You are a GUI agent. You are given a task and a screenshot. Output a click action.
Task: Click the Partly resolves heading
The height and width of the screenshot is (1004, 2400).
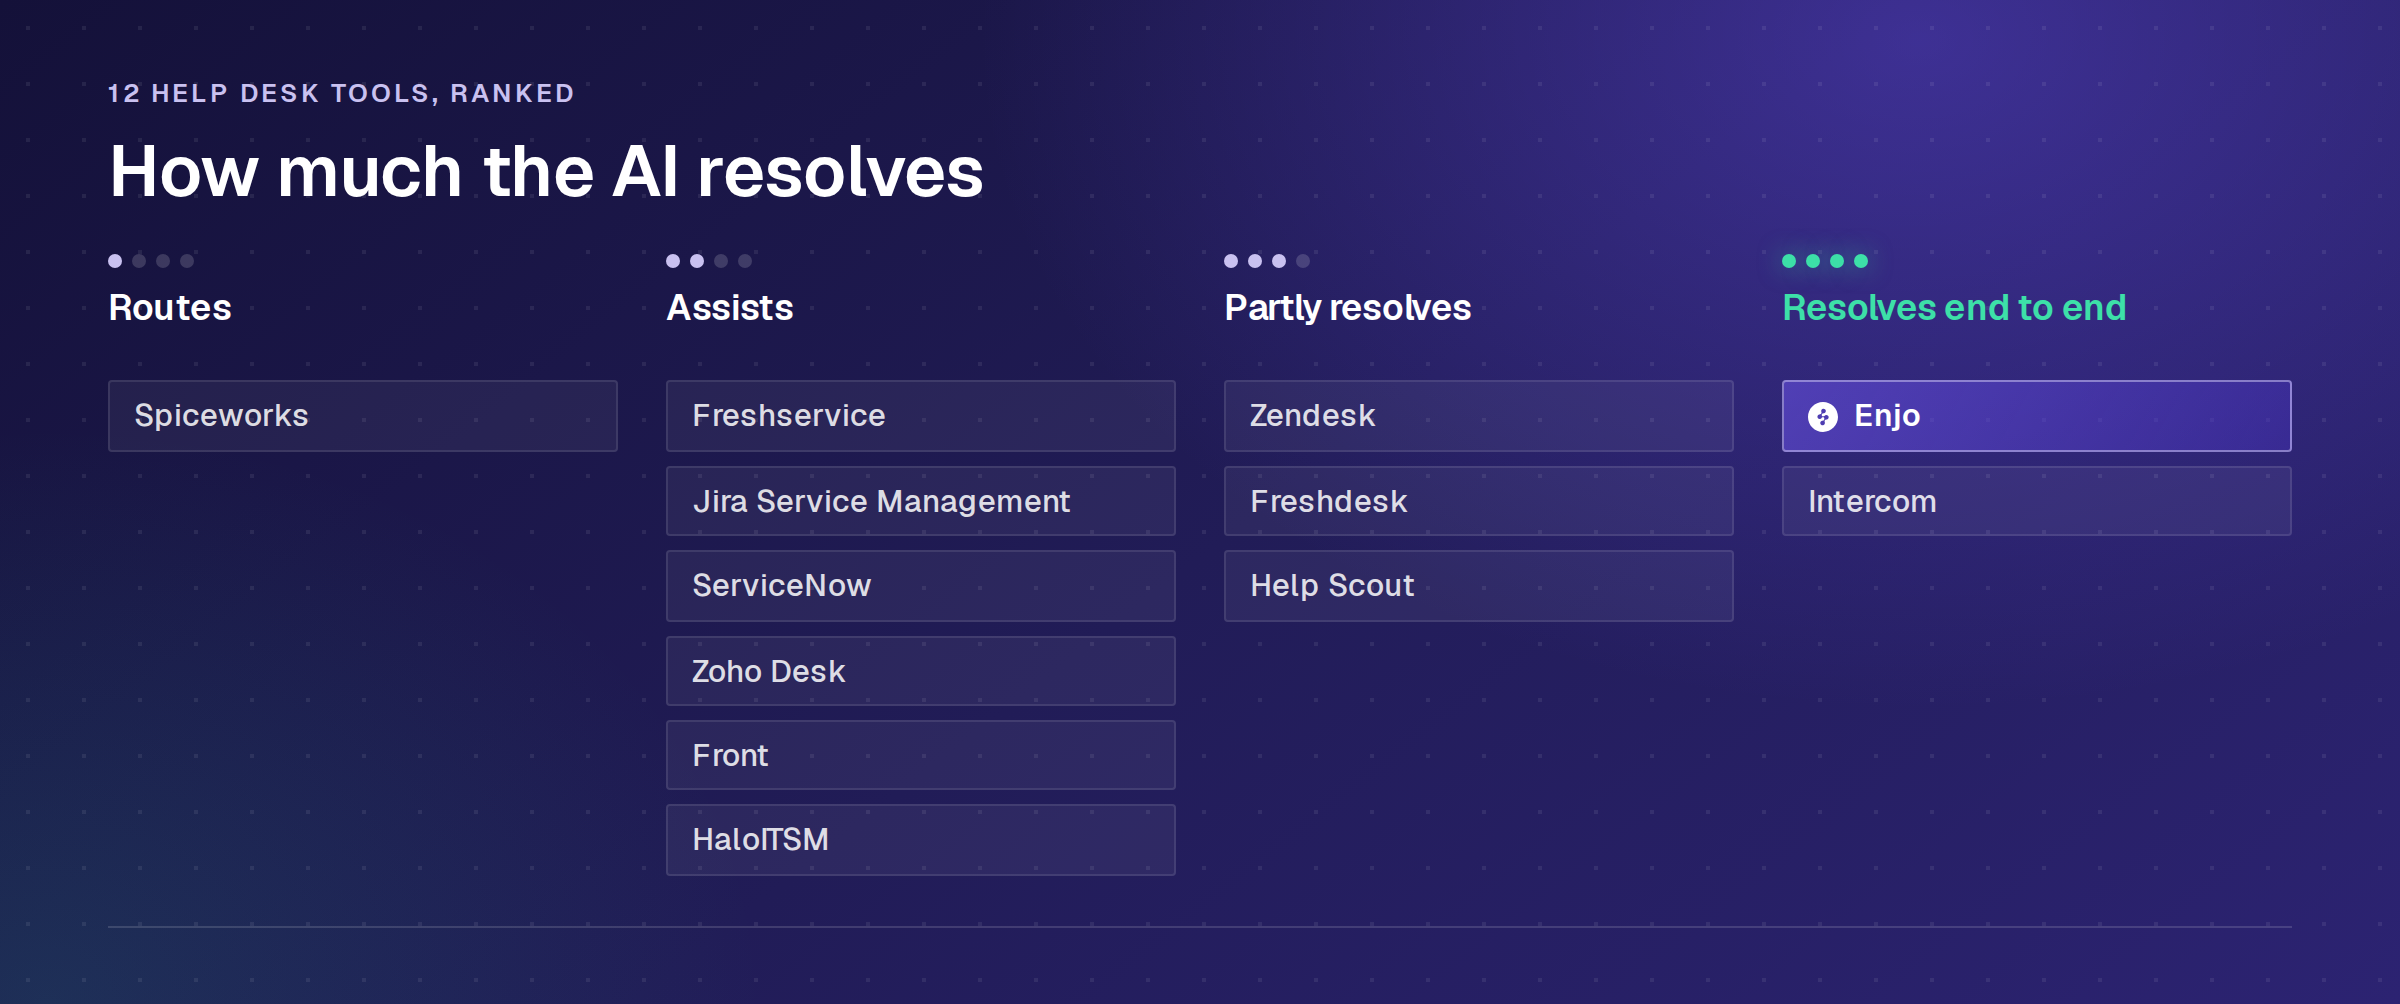[x=1348, y=308]
